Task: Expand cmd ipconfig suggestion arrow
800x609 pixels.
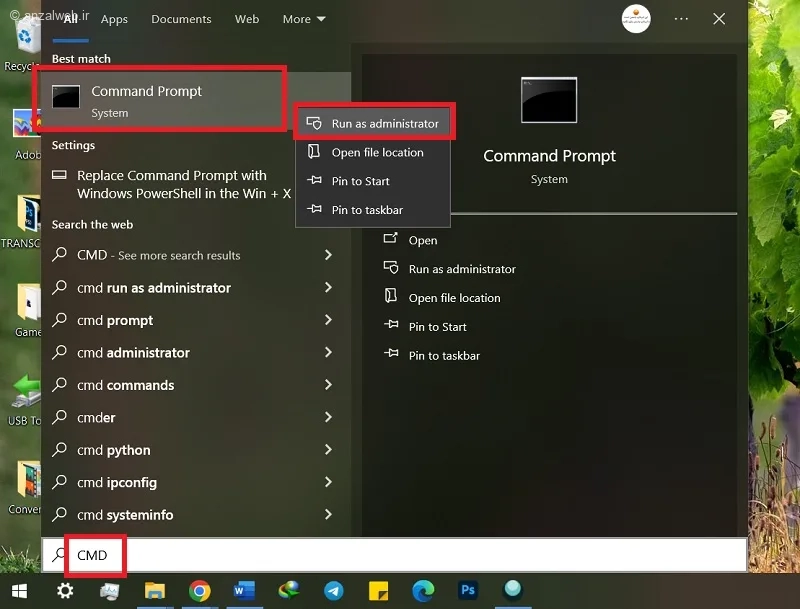Action: [x=329, y=482]
